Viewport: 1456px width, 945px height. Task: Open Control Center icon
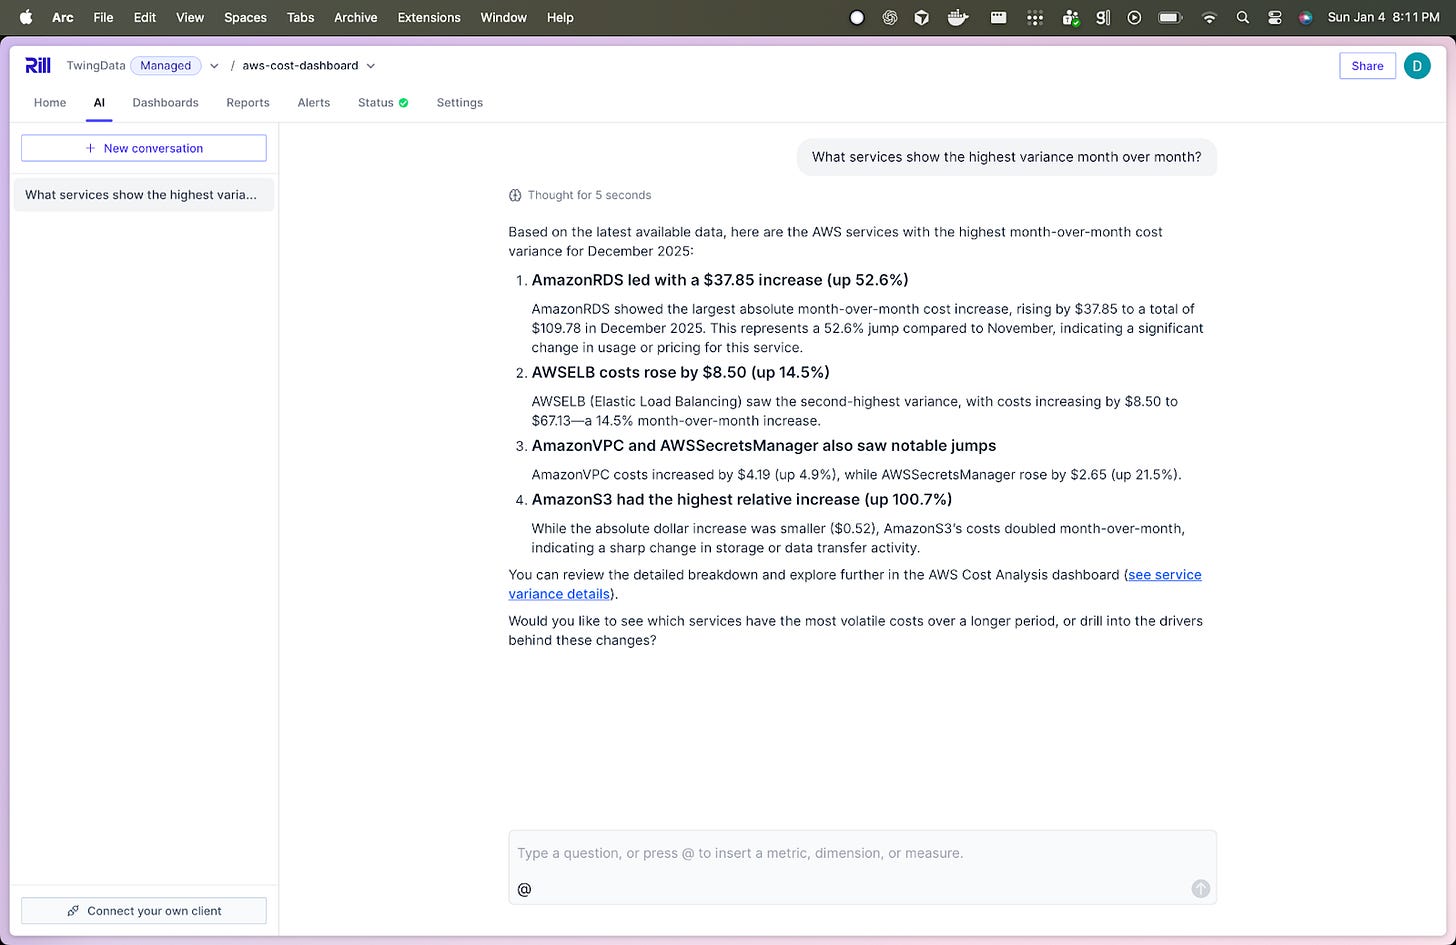[1274, 17]
